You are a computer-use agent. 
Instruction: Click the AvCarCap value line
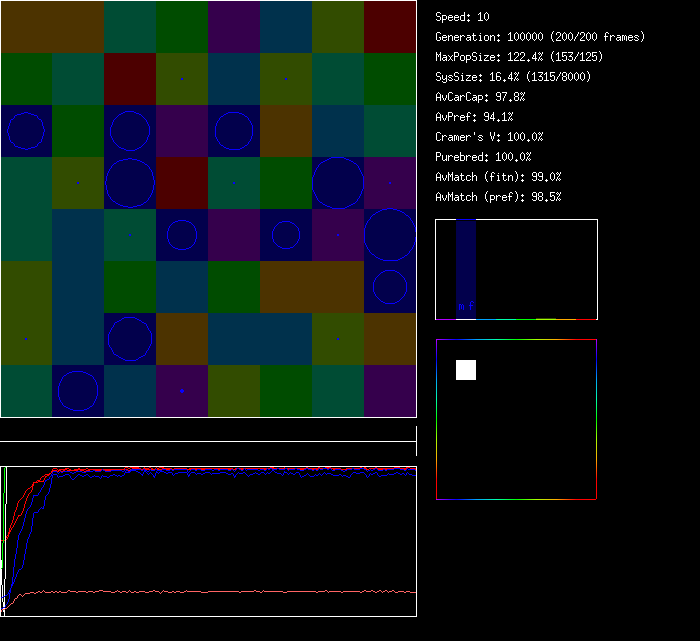pyautogui.click(x=480, y=97)
